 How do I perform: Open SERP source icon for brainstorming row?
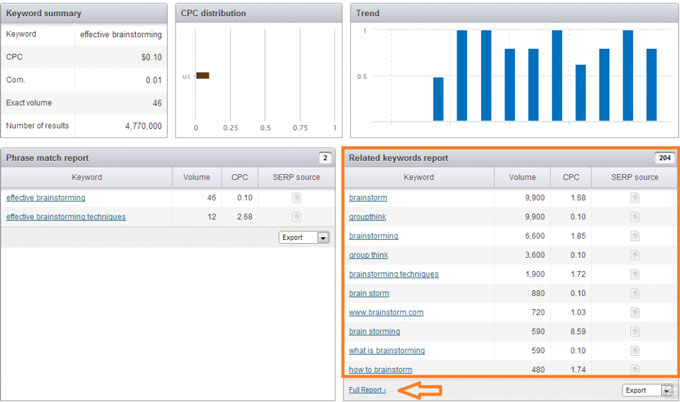tap(634, 236)
